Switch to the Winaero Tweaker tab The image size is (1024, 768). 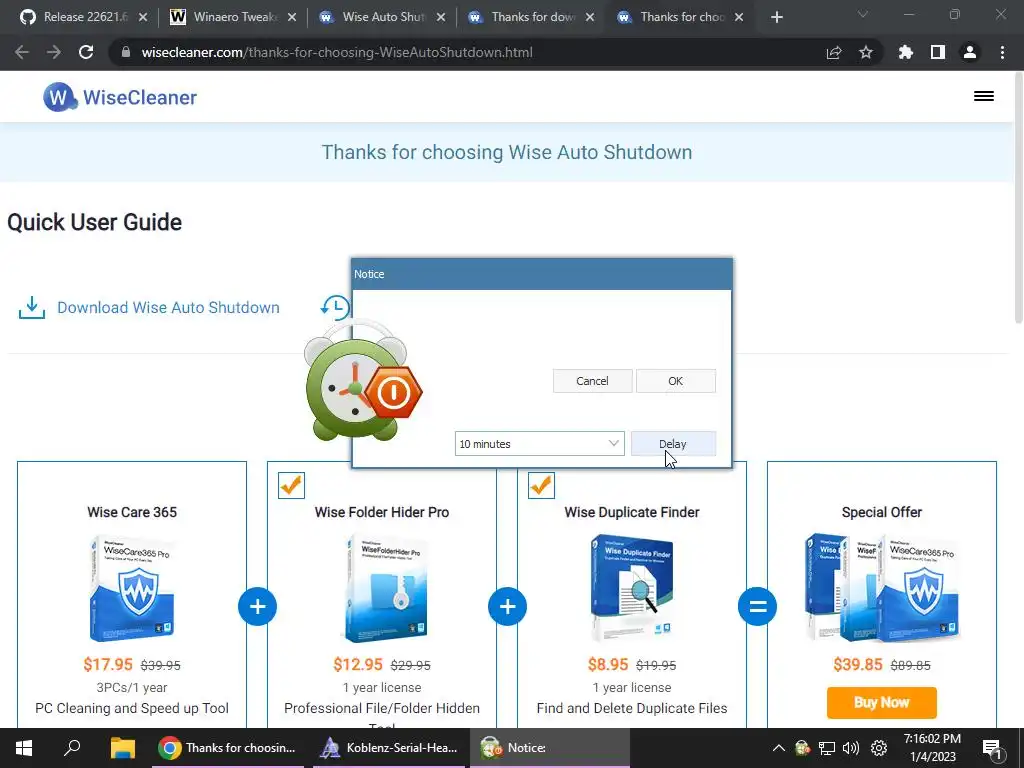click(234, 17)
